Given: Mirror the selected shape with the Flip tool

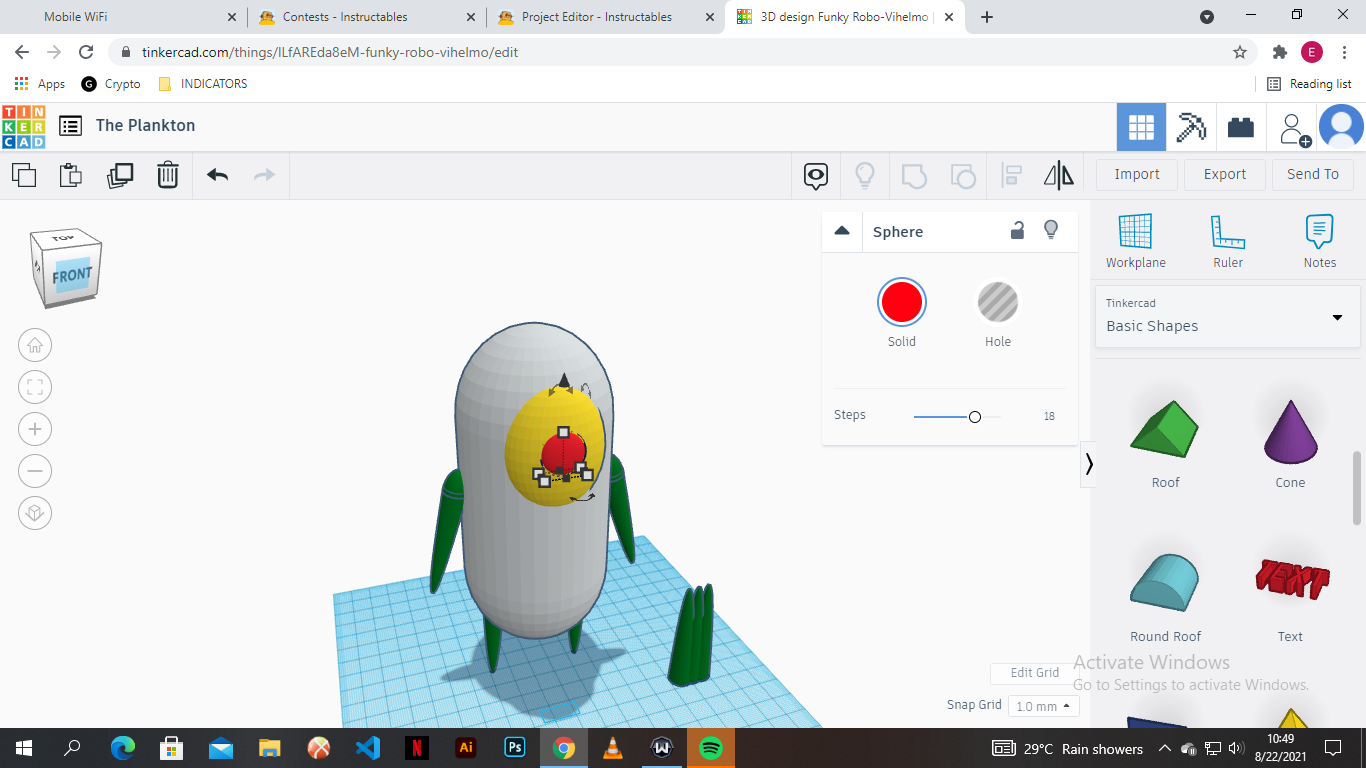Looking at the screenshot, I should pyautogui.click(x=1058, y=175).
